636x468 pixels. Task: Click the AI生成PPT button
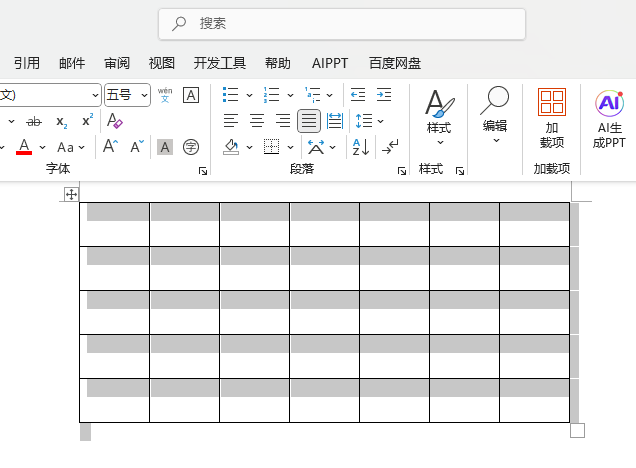609,119
